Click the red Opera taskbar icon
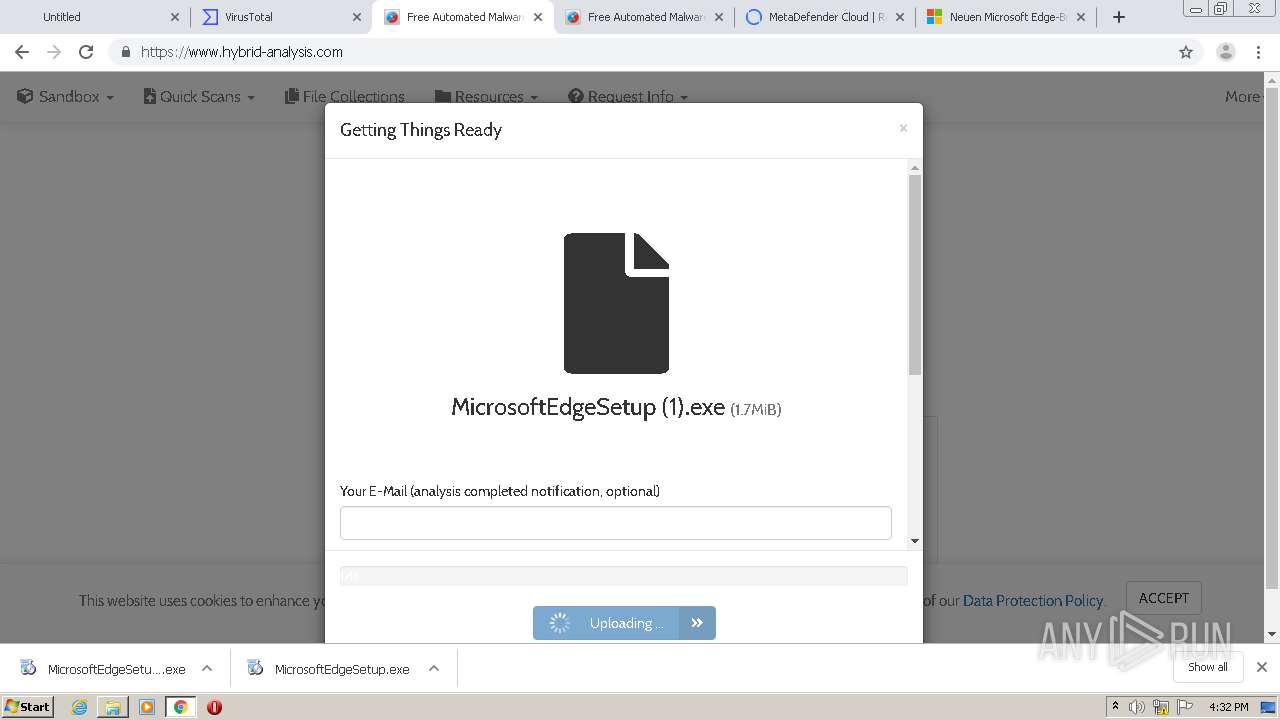Screen dimensions: 1280x720 [x=214, y=707]
